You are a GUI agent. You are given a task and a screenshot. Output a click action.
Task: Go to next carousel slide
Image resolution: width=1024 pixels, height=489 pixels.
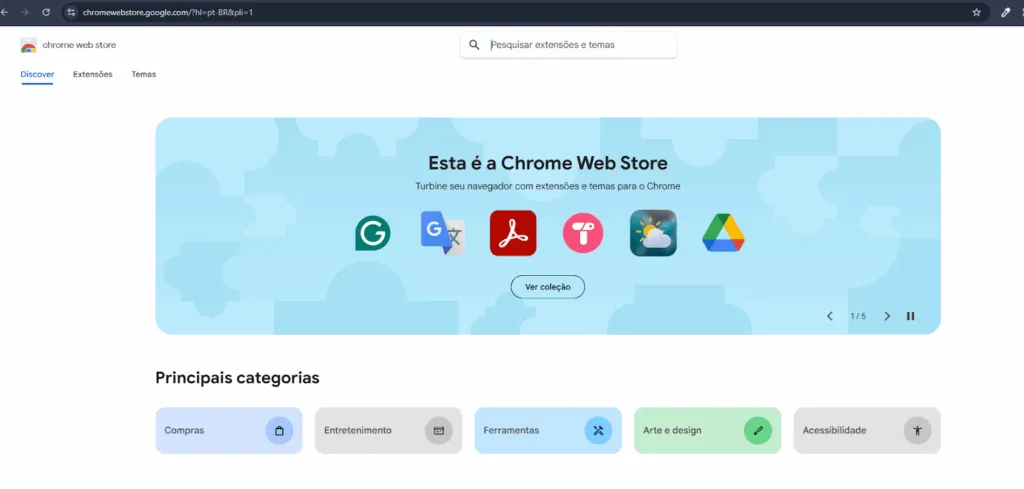[x=887, y=316]
